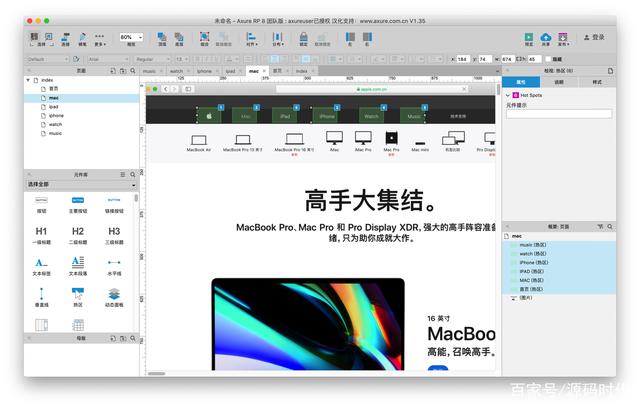Pick the pen (钢笔) tool
Image resolution: width=640 pixels, height=408 pixels.
[x=82, y=39]
